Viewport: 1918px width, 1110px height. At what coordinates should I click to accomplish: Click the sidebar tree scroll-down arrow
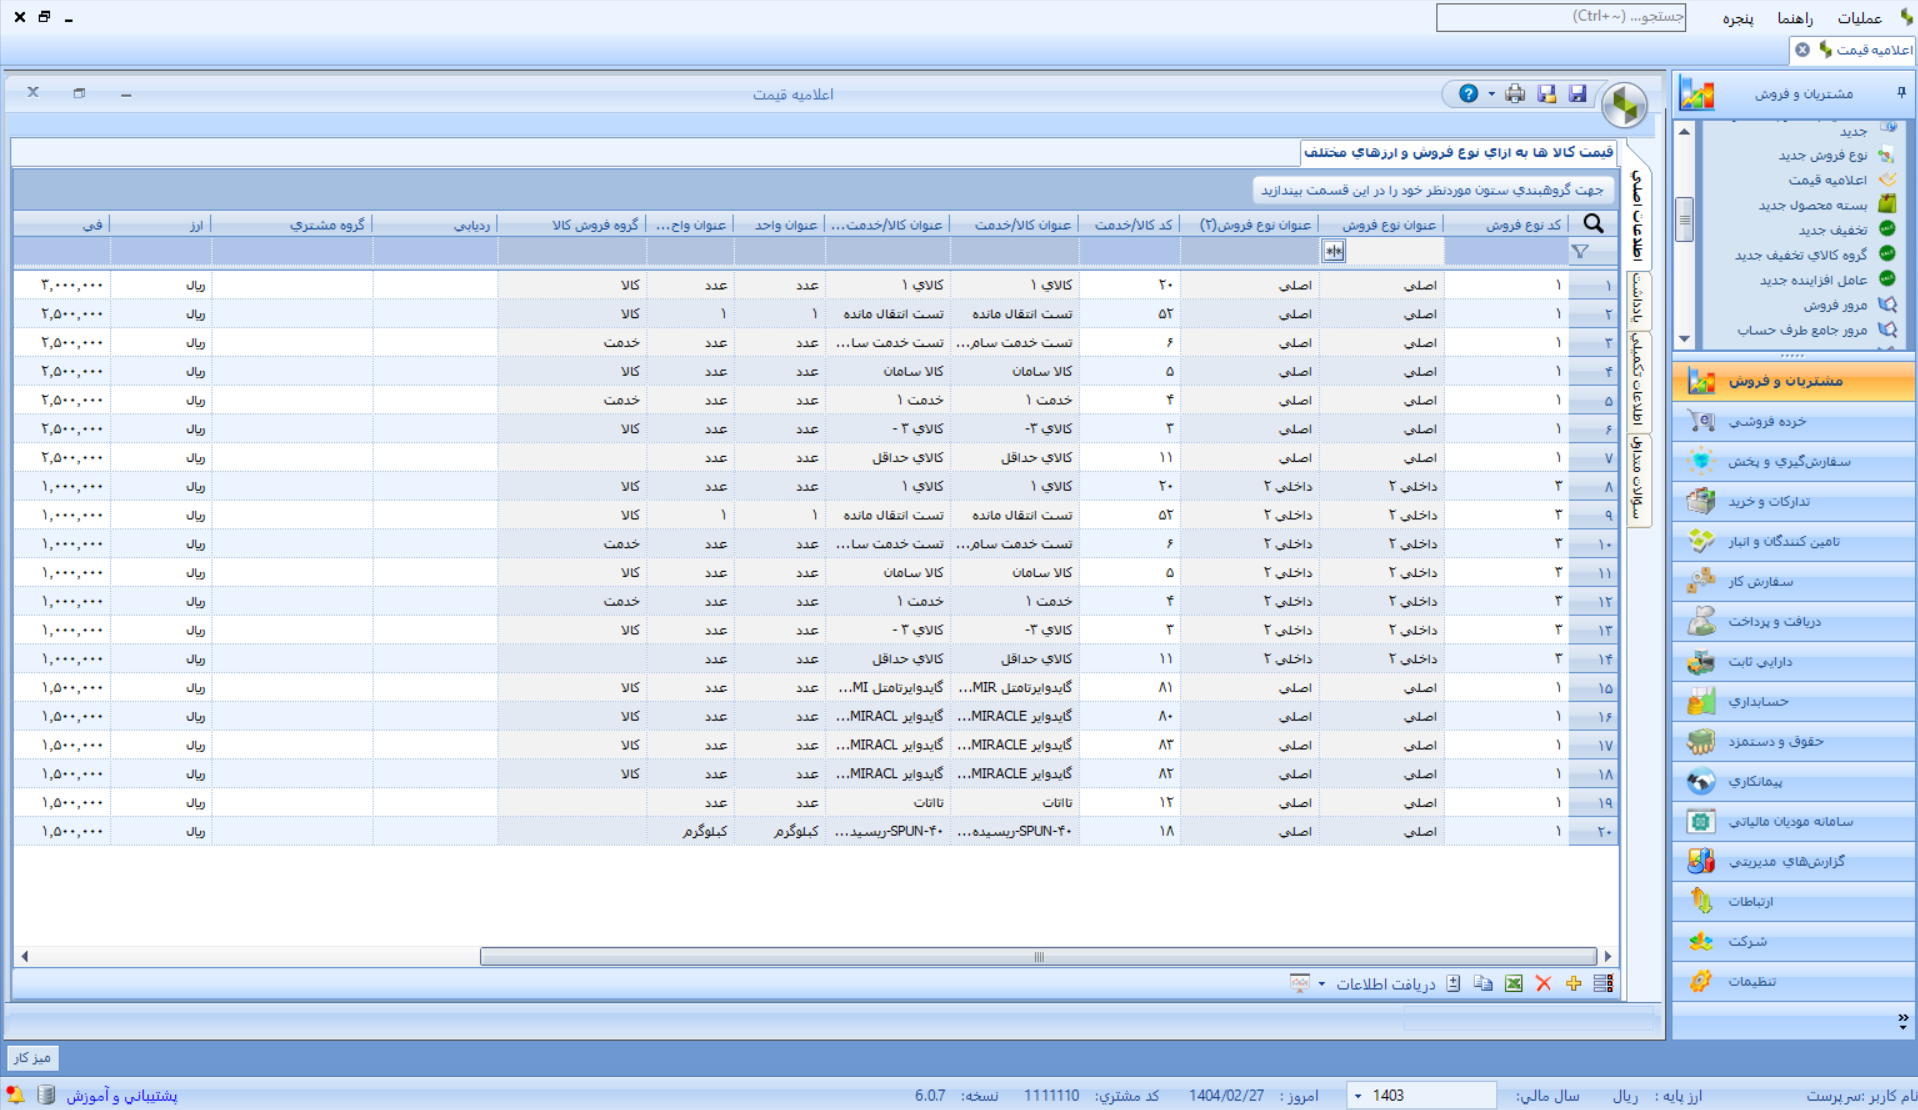1684,339
